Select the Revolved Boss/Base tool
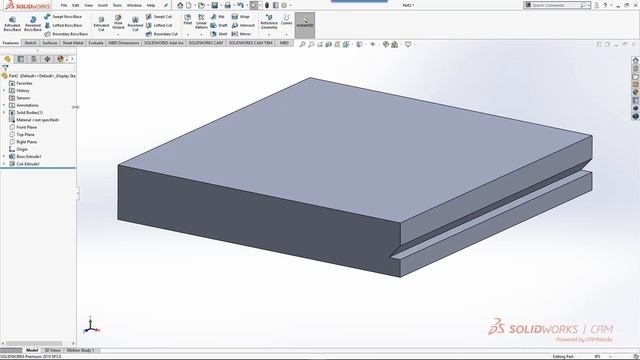This screenshot has width=640, height=360. (x=33, y=24)
